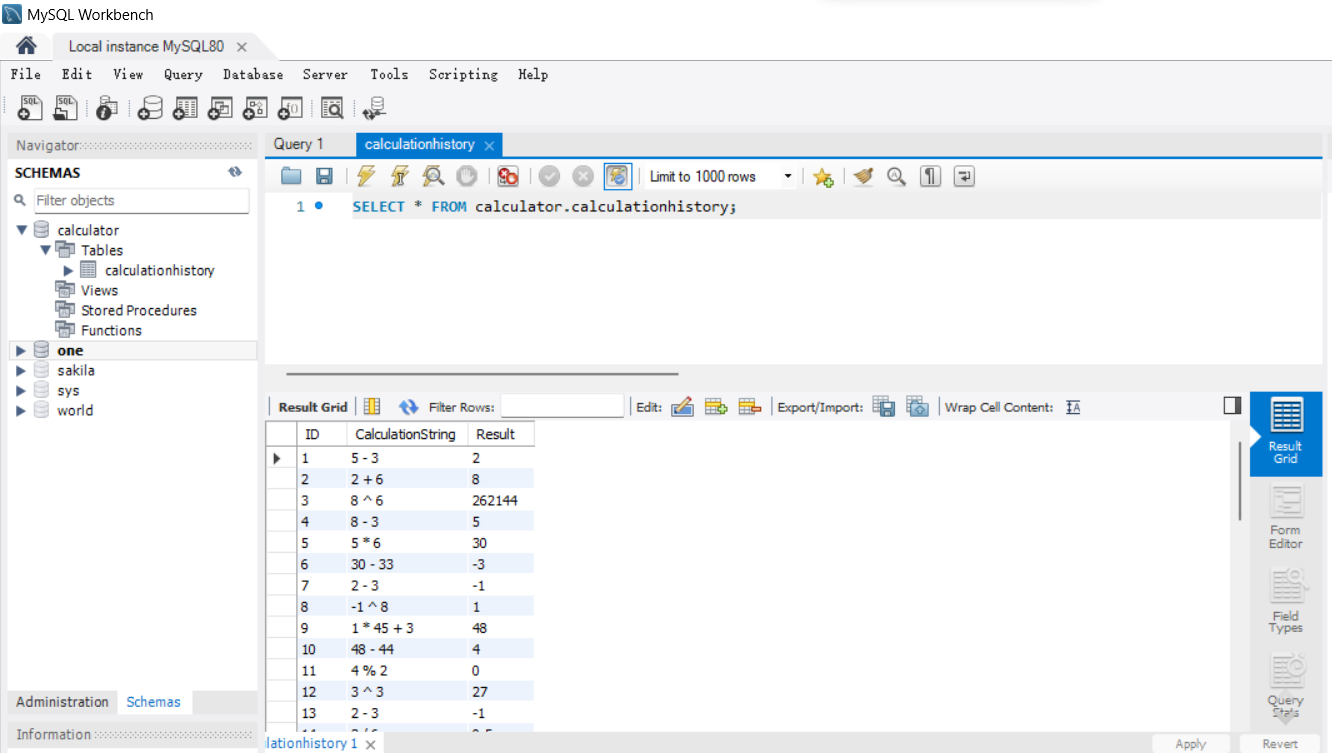Switch to the Query 1 tab

299,144
